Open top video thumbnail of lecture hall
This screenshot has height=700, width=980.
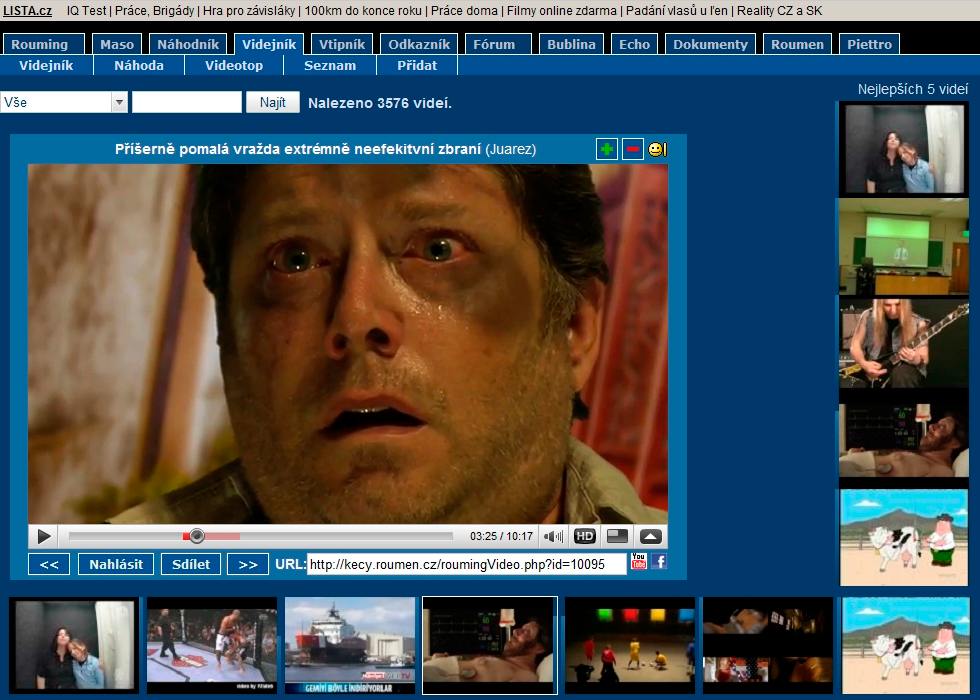904,247
